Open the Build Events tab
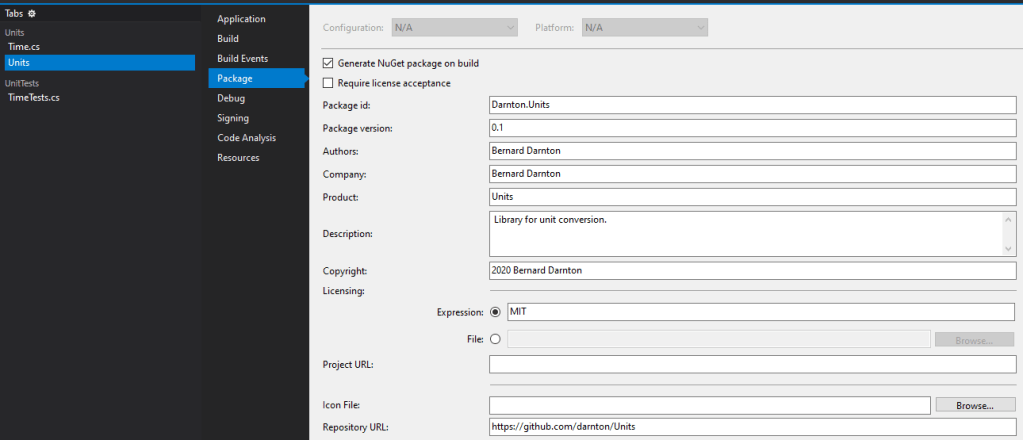 [x=242, y=59]
